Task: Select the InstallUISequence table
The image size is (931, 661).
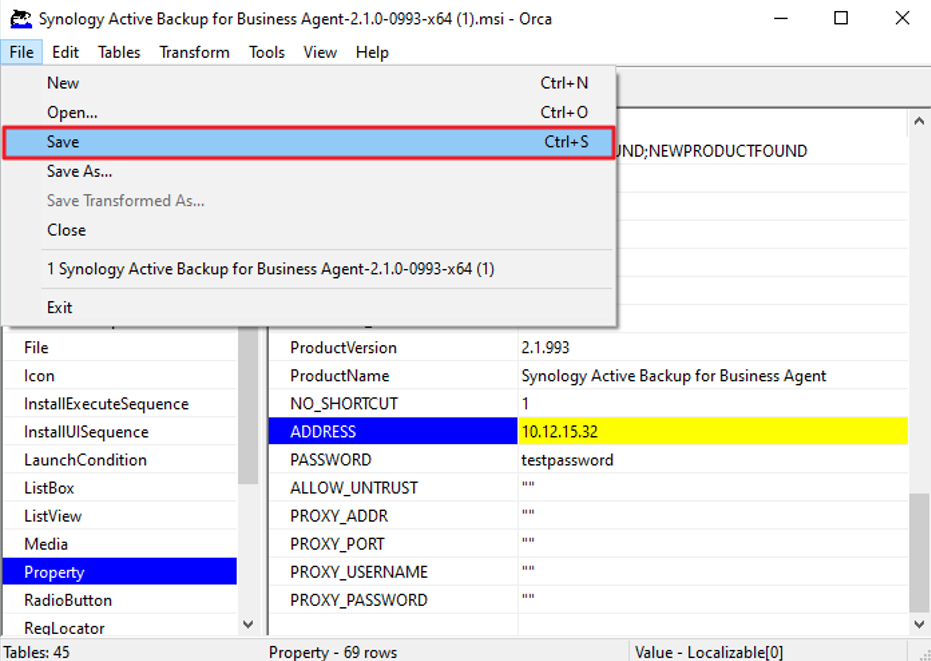Action: click(120, 432)
